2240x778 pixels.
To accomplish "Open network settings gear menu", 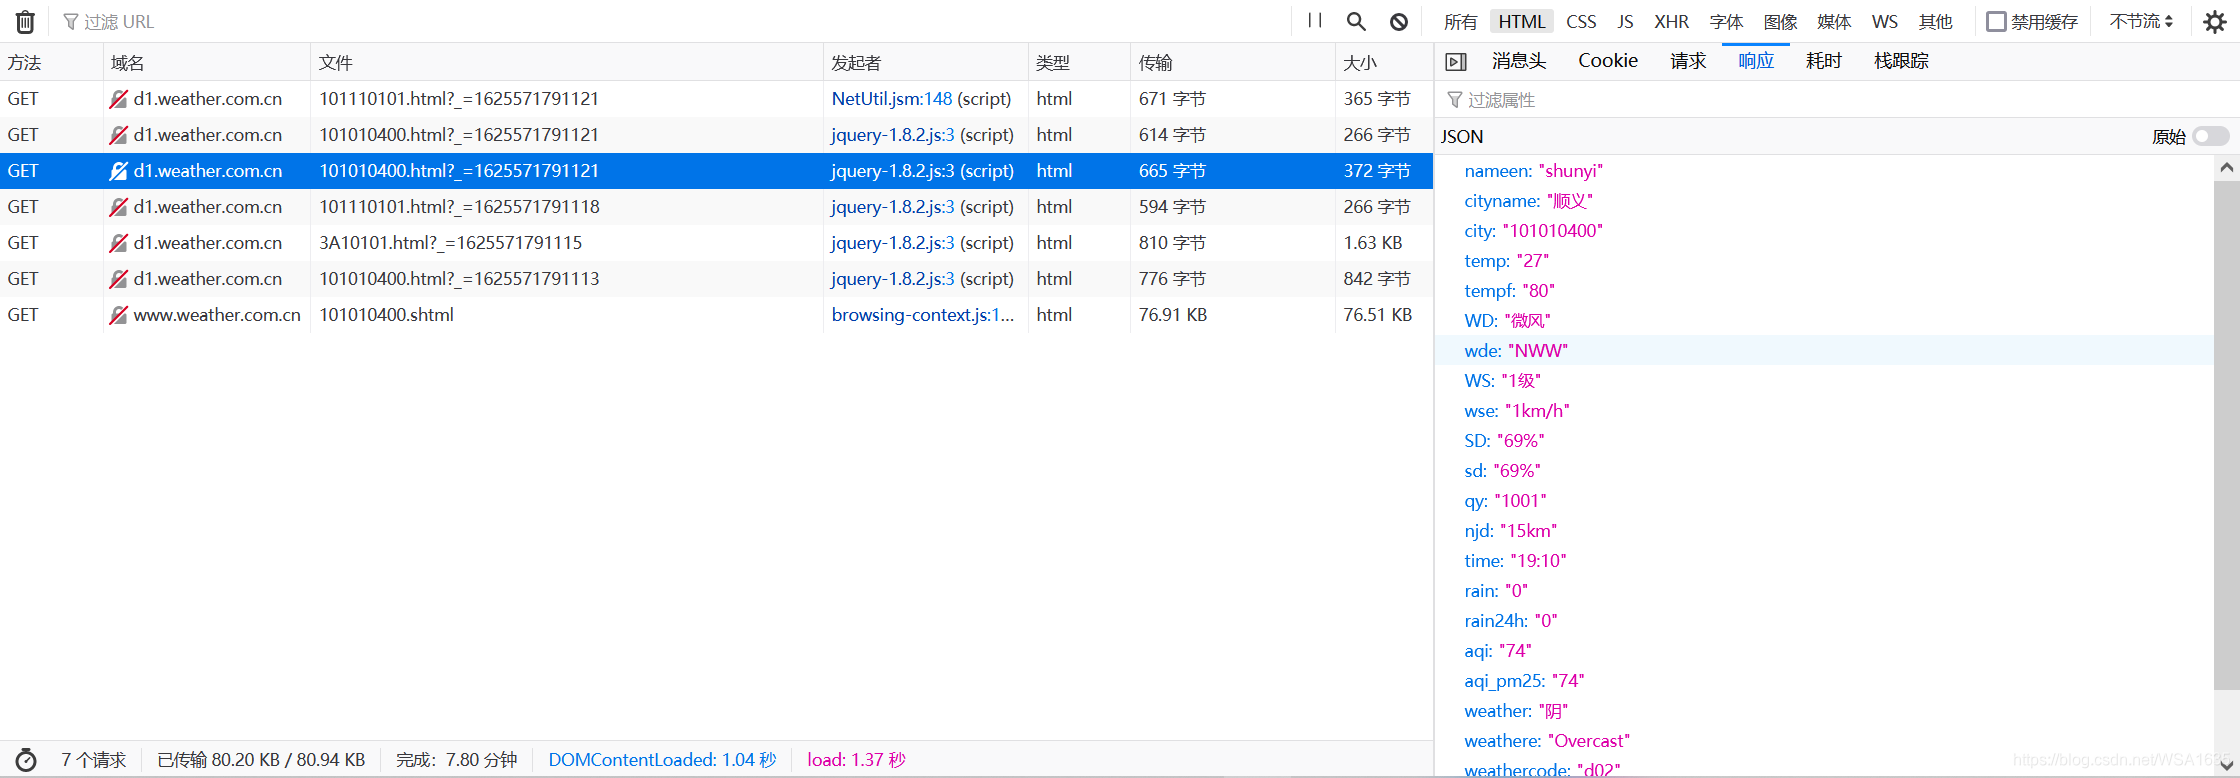I will [2215, 21].
